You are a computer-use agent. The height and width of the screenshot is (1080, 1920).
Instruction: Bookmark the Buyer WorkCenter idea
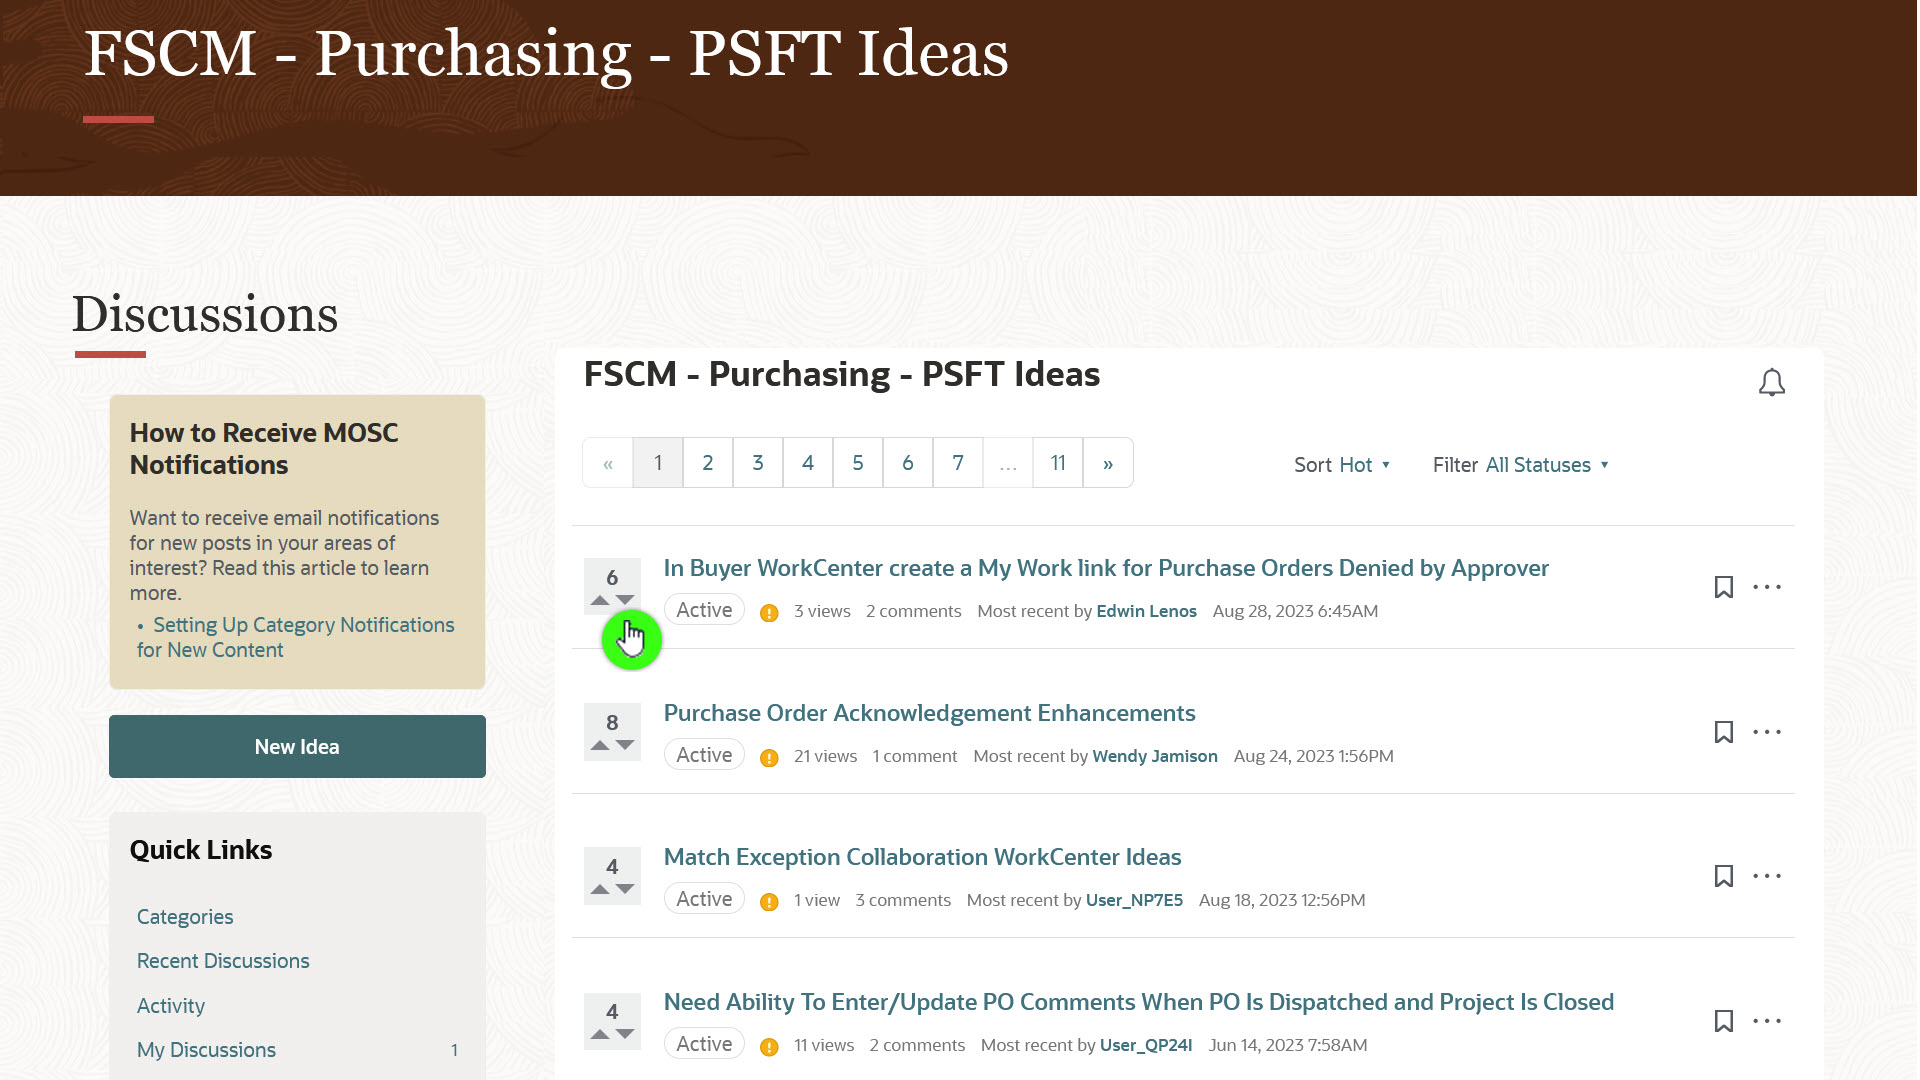tap(1724, 587)
